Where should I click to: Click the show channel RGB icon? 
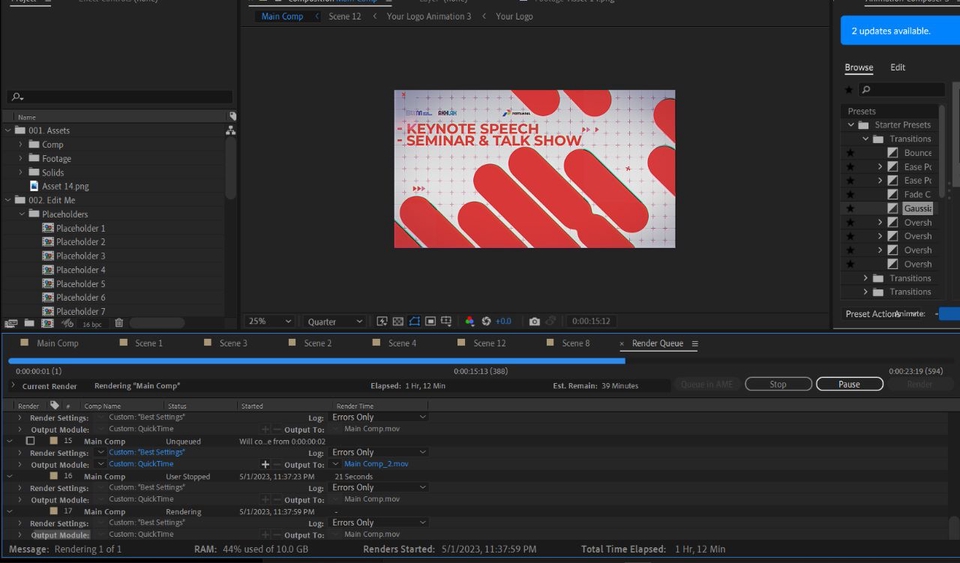pos(470,321)
